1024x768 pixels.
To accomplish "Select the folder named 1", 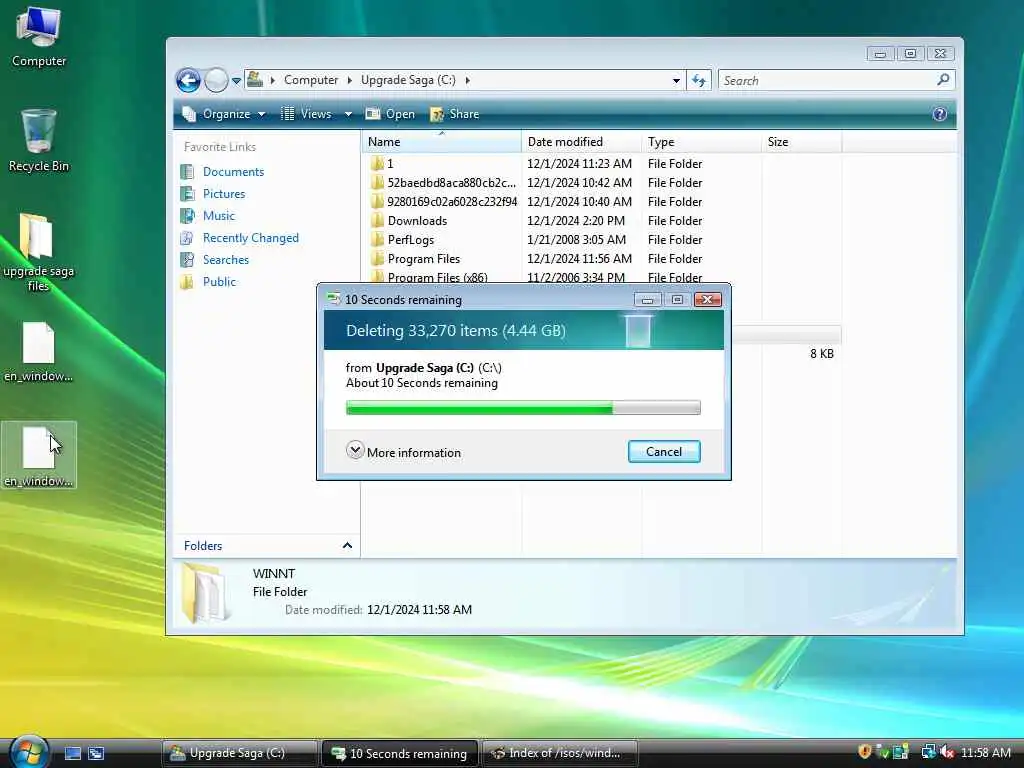I will click(390, 164).
